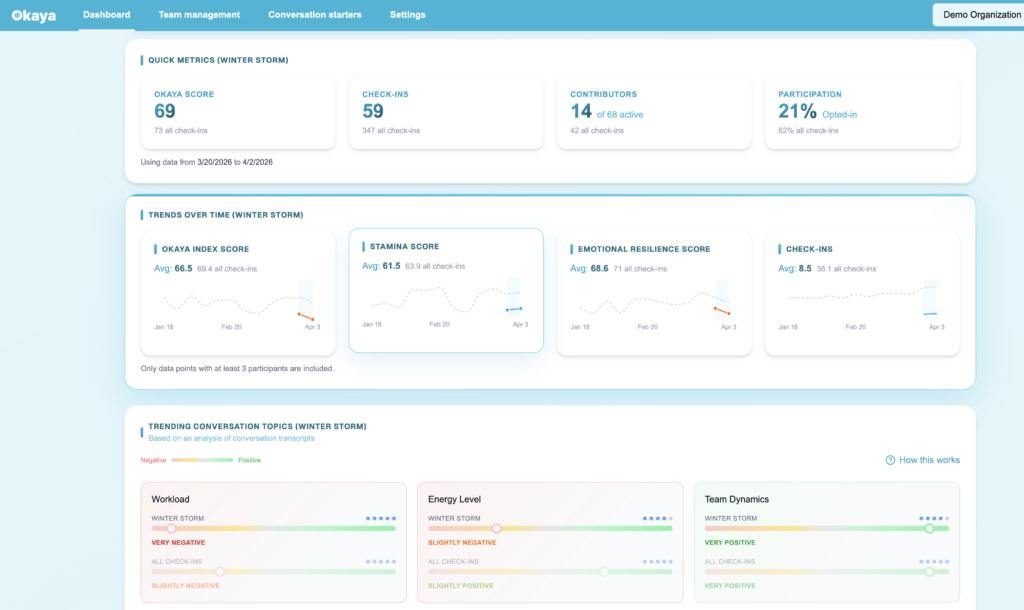
Task: Switch to Team management tab
Action: coord(199,14)
